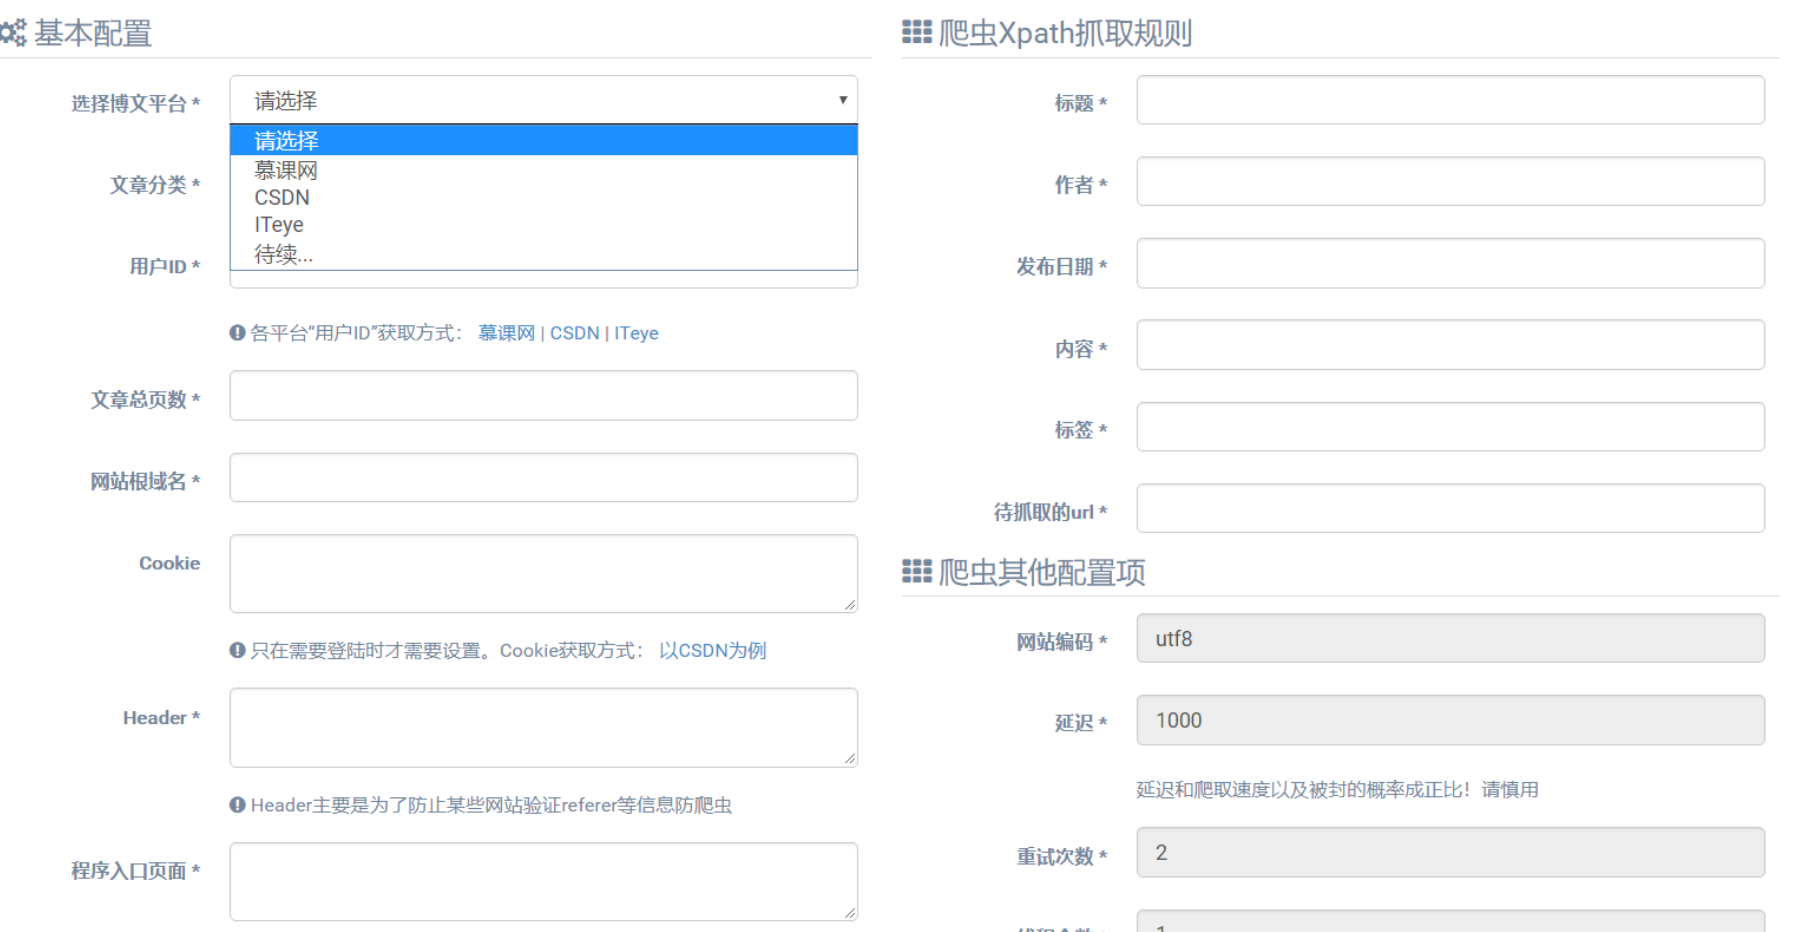Viewport: 1809px width, 932px height.
Task: Click the info icon before the Header hint
Action: pos(236,805)
